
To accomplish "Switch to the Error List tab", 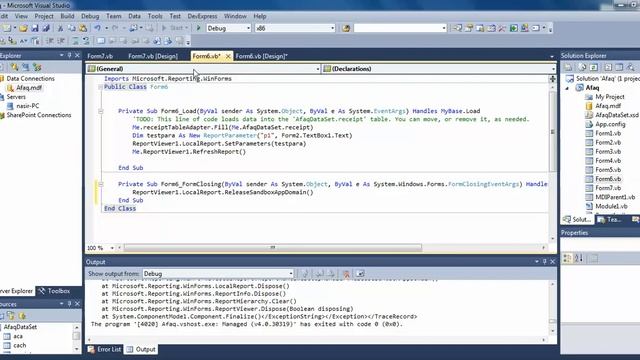I will point(104,349).
